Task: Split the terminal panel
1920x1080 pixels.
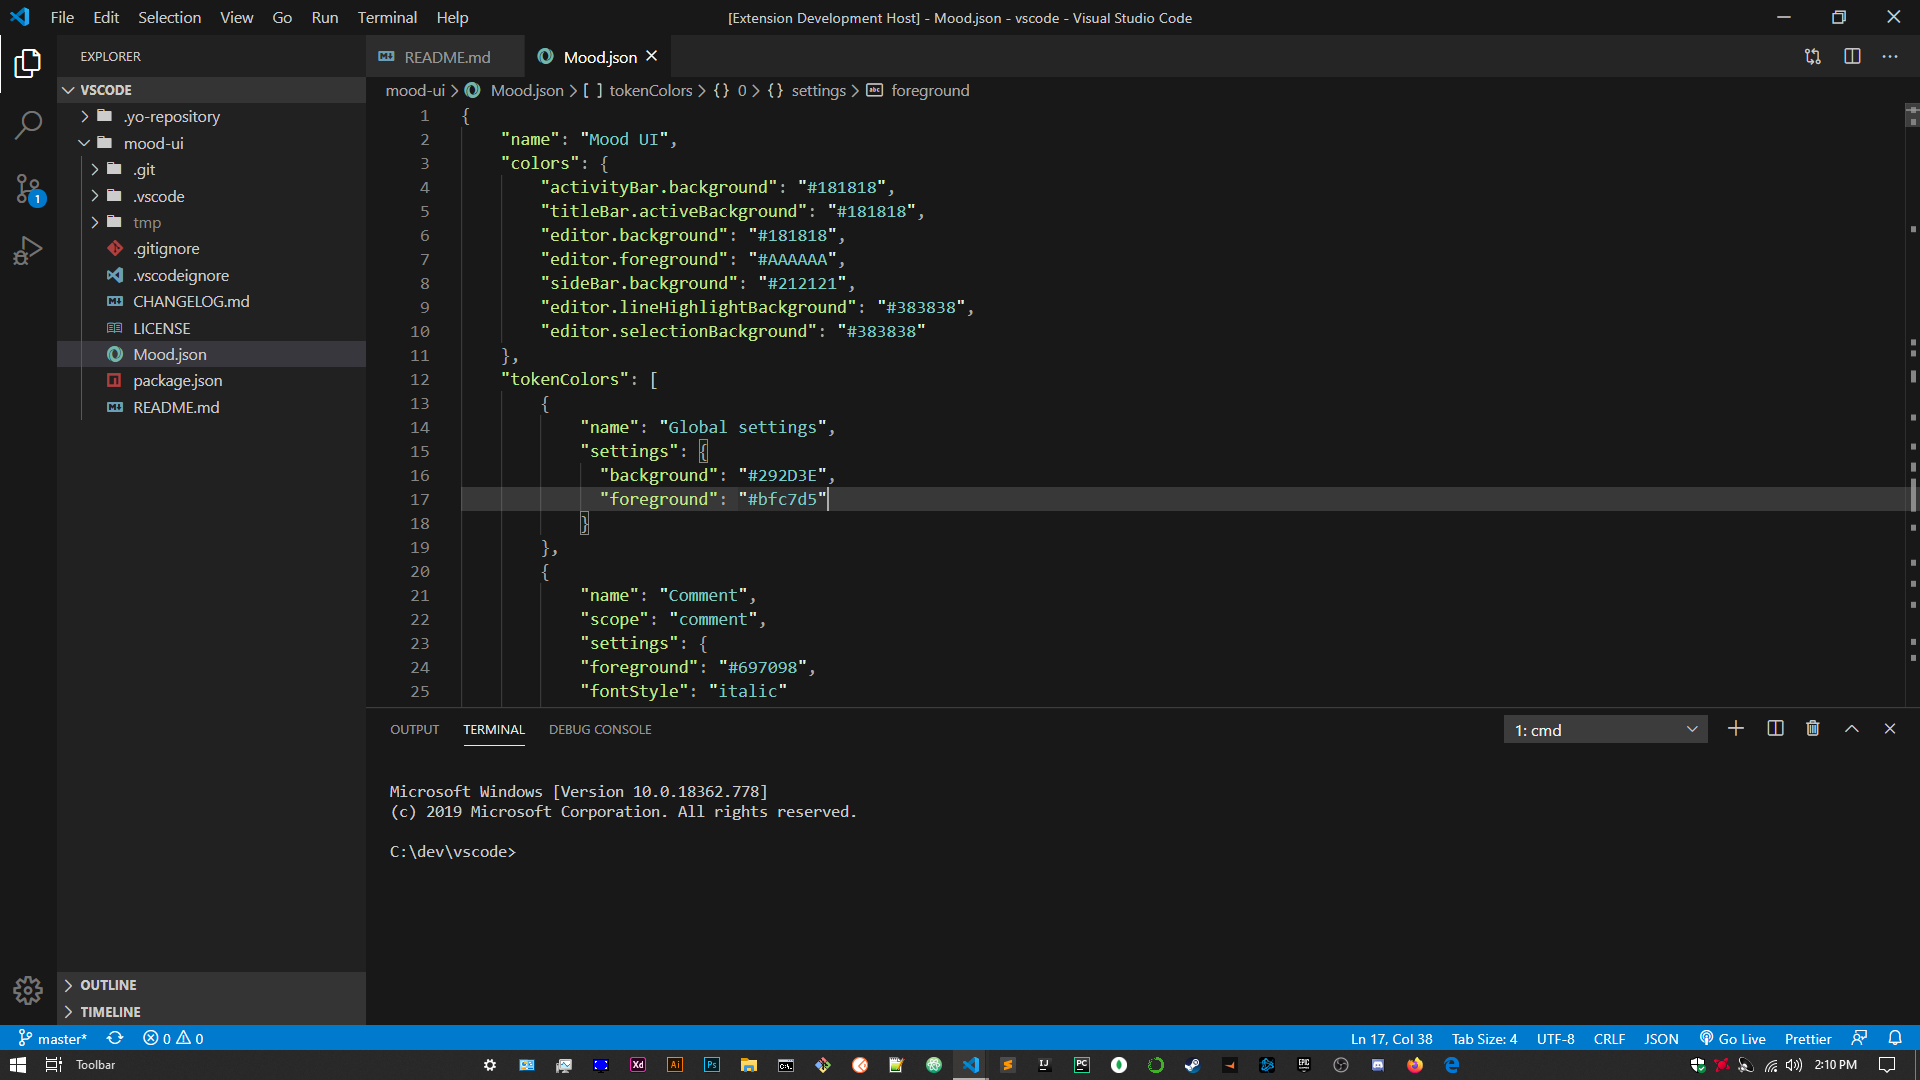Action: point(1775,729)
